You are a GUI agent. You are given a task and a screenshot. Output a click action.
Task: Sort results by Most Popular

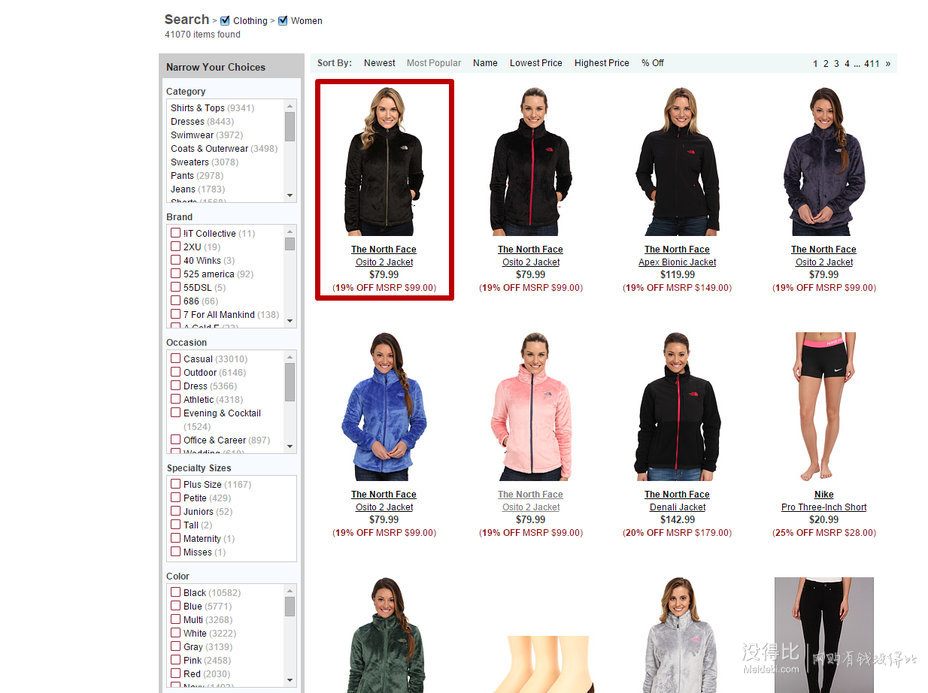point(434,63)
